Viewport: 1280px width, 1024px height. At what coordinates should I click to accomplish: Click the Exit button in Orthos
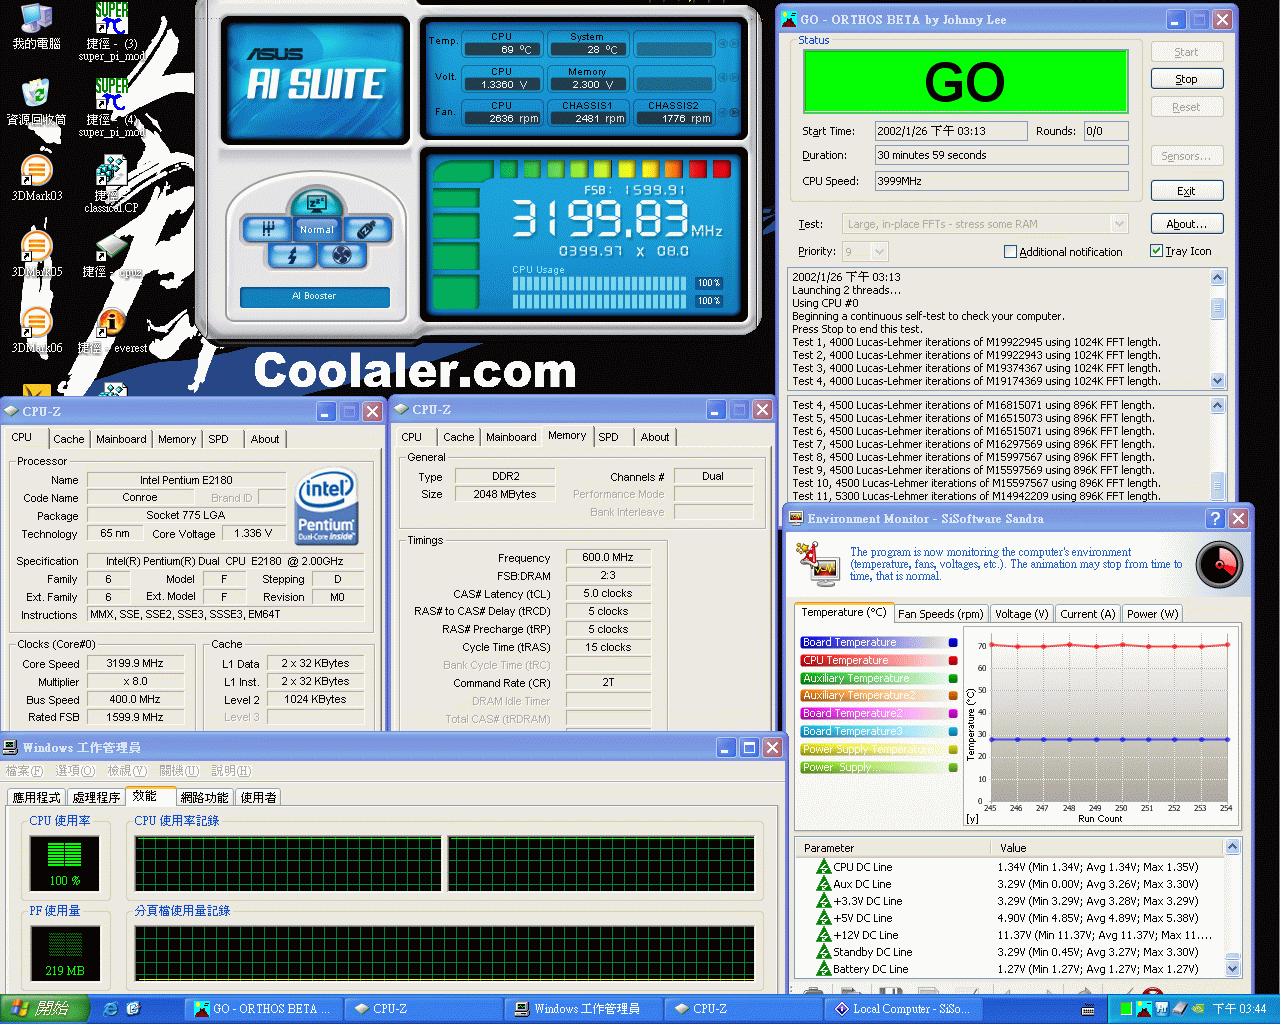pyautogui.click(x=1186, y=191)
